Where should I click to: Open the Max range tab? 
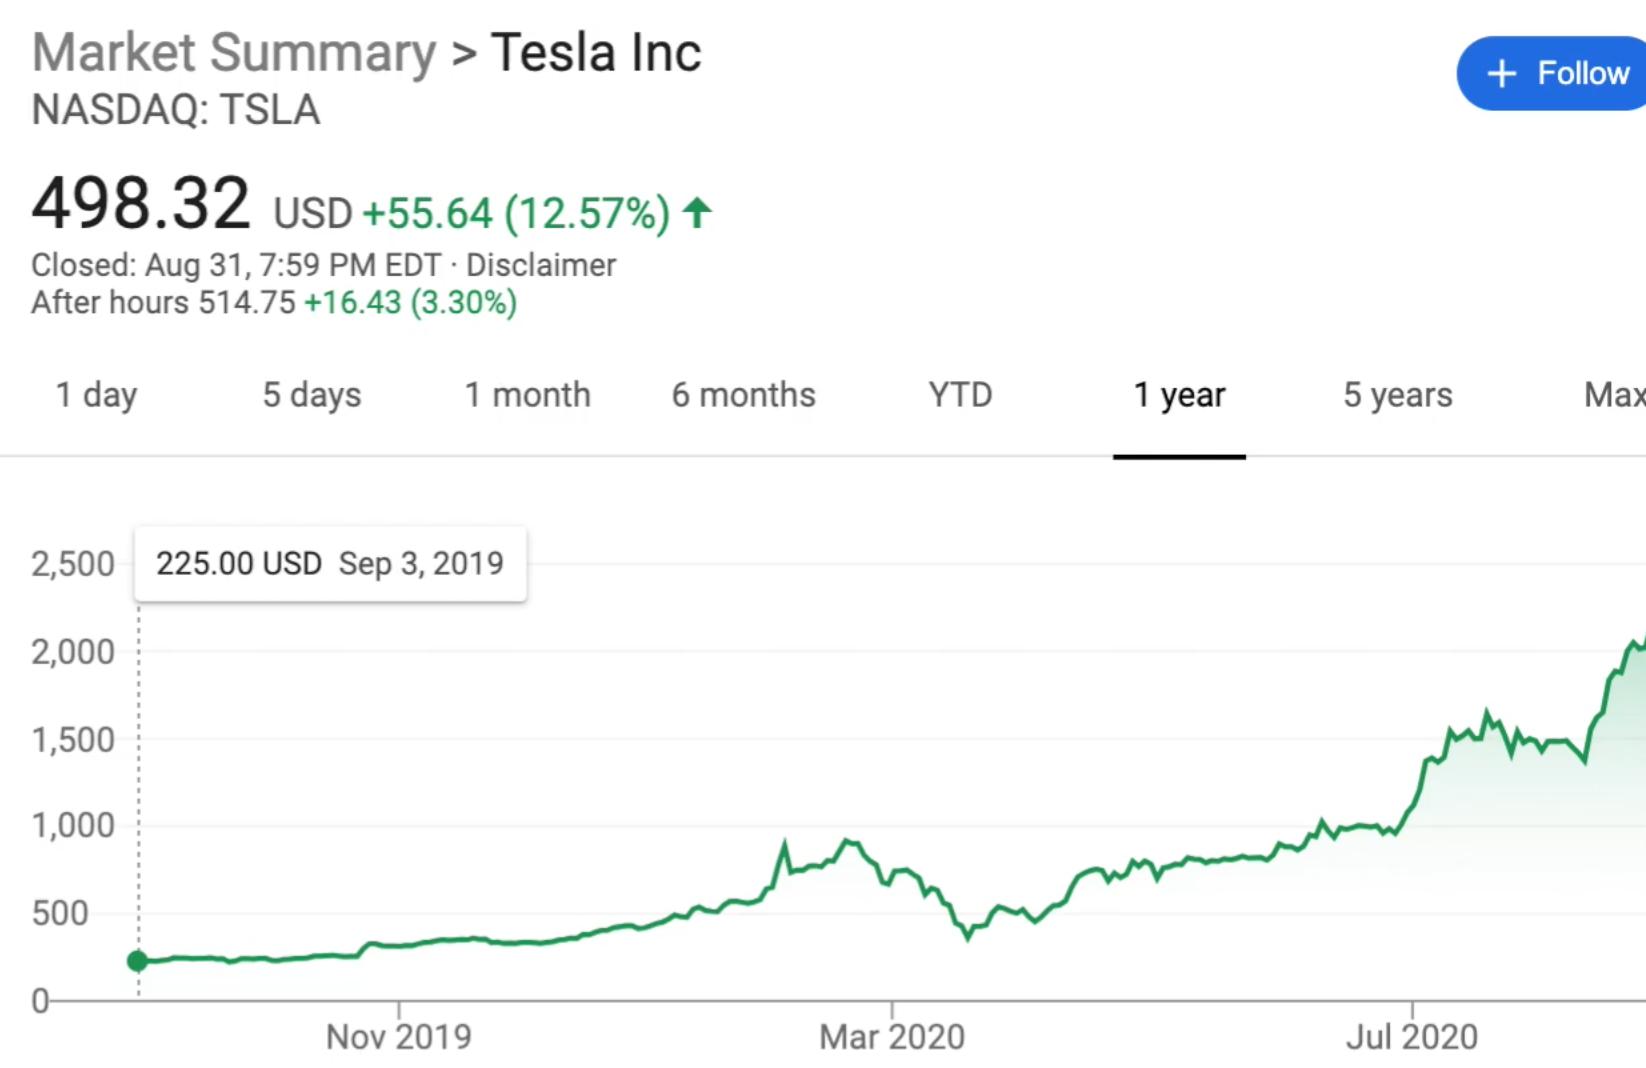(1614, 395)
